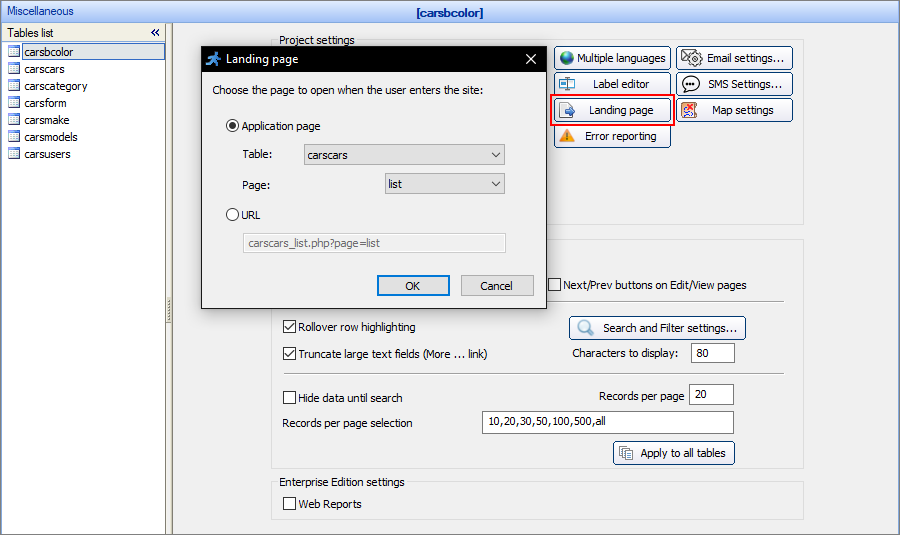
Task: Click the Label editor icon
Action: [567, 84]
